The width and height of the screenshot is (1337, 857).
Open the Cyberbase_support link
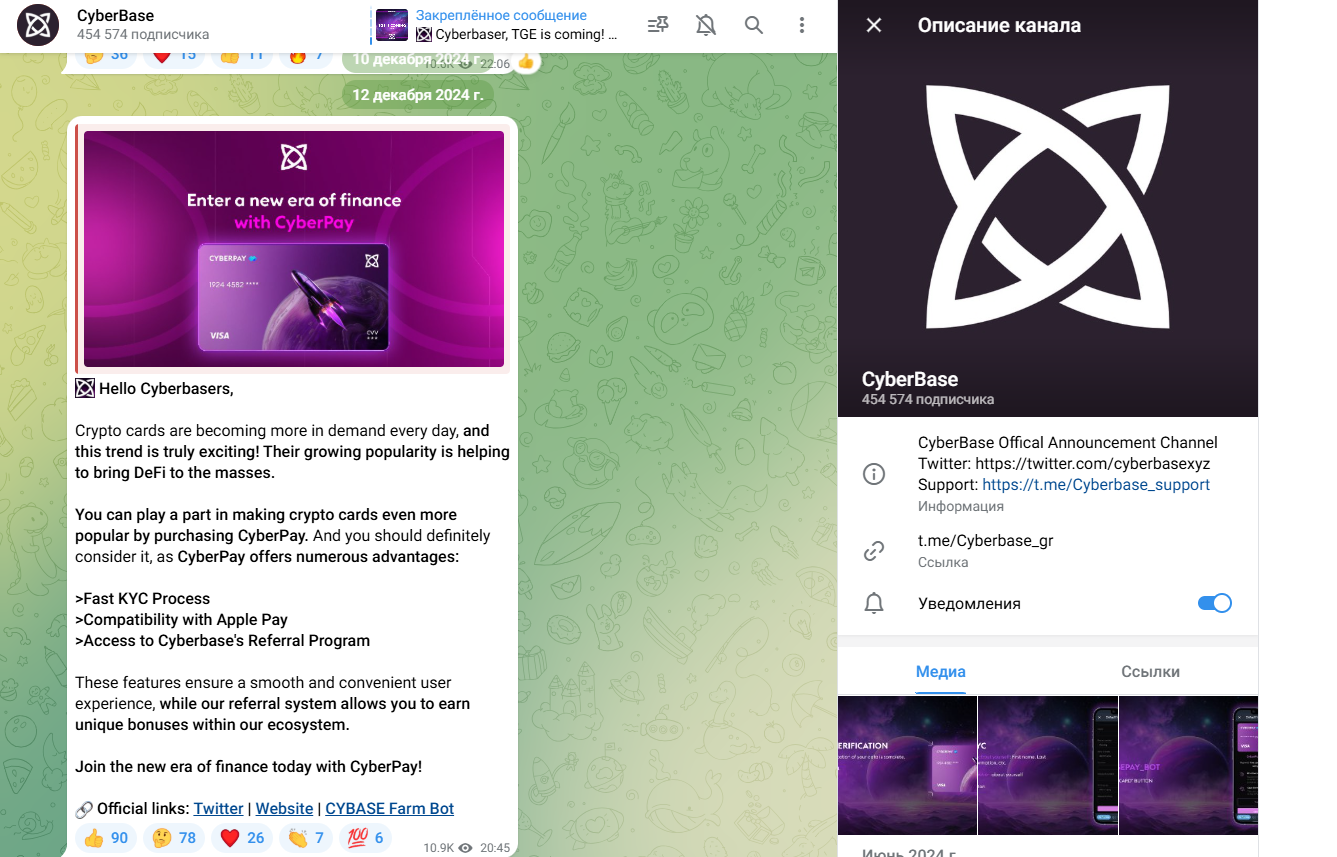pos(1096,484)
